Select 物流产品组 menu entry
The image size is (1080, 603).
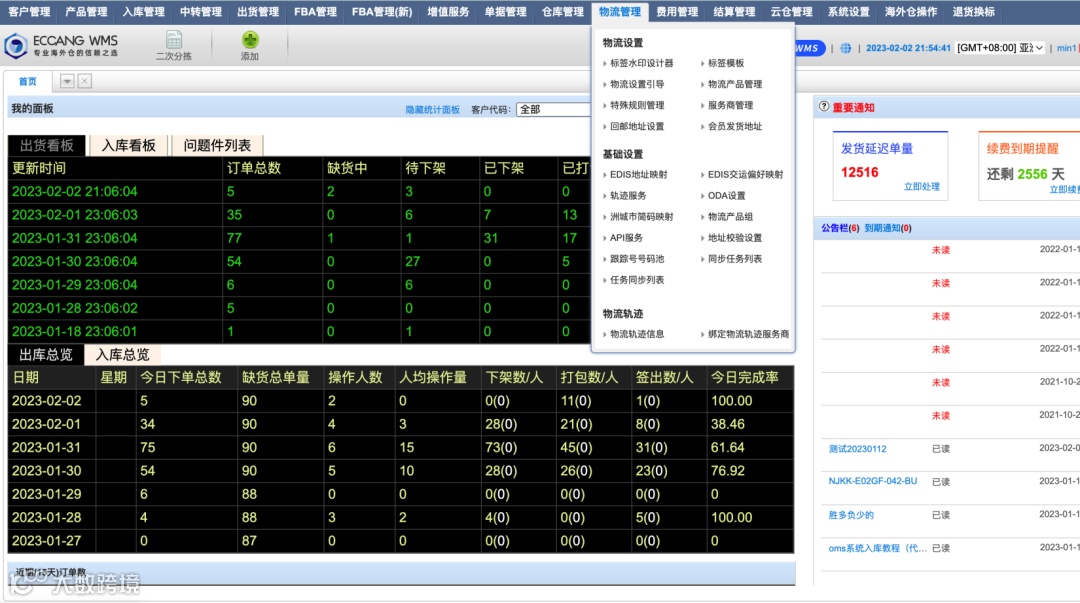730,216
